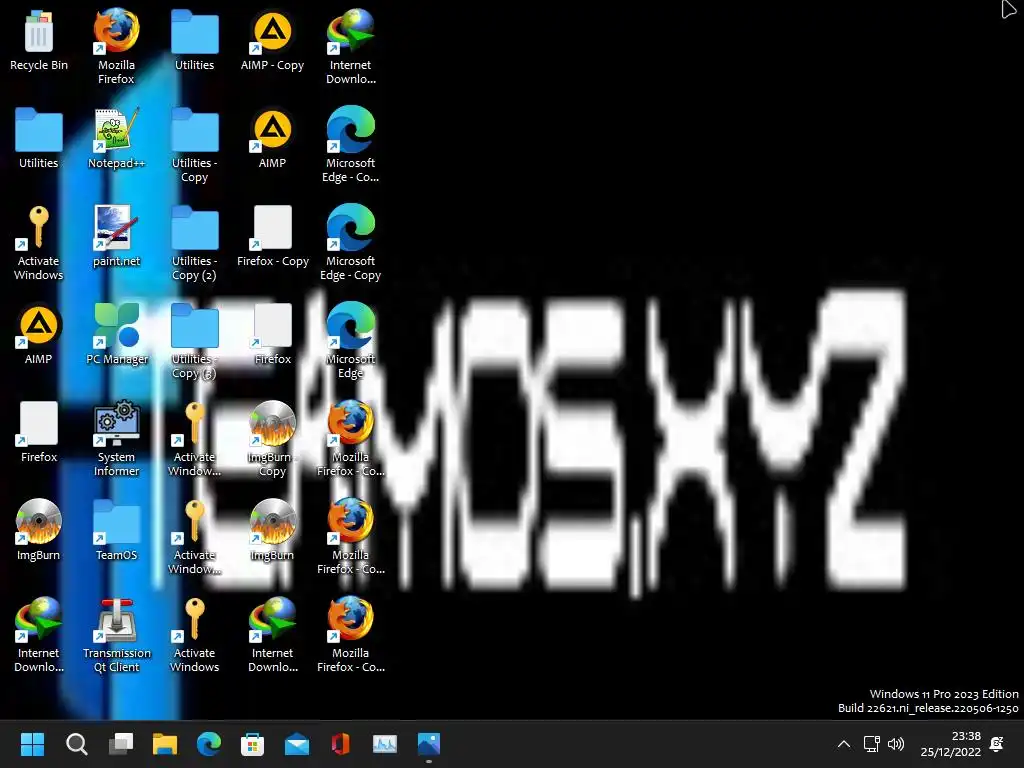Open Task View from the taskbar
Image resolution: width=1024 pixels, height=768 pixels.
click(x=121, y=744)
